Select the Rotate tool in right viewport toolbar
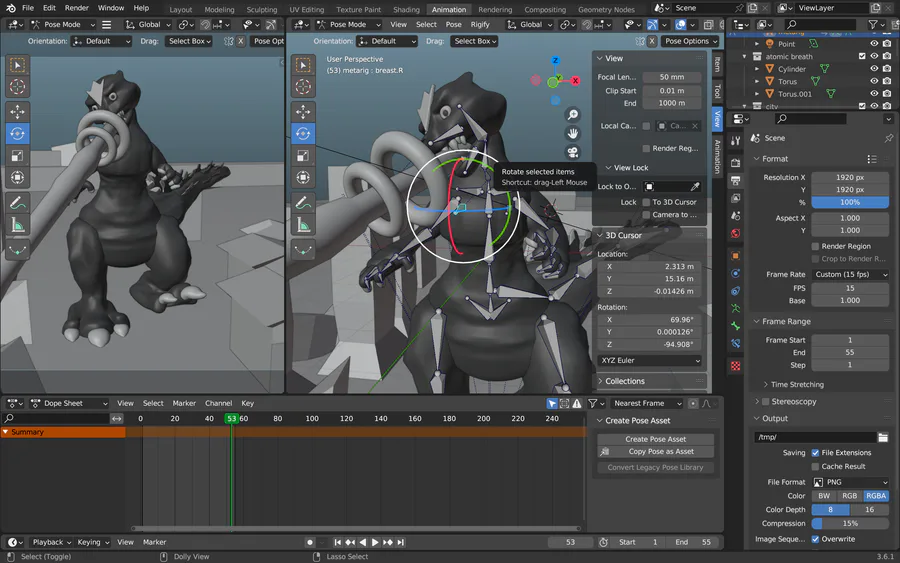900x563 pixels. pyautogui.click(x=303, y=133)
